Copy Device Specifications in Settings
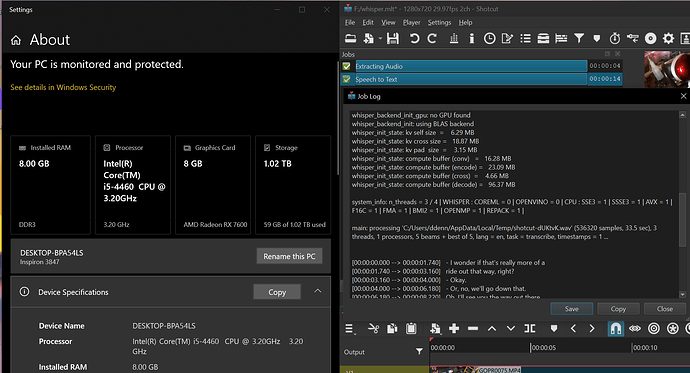The width and height of the screenshot is (690, 373). coord(277,292)
